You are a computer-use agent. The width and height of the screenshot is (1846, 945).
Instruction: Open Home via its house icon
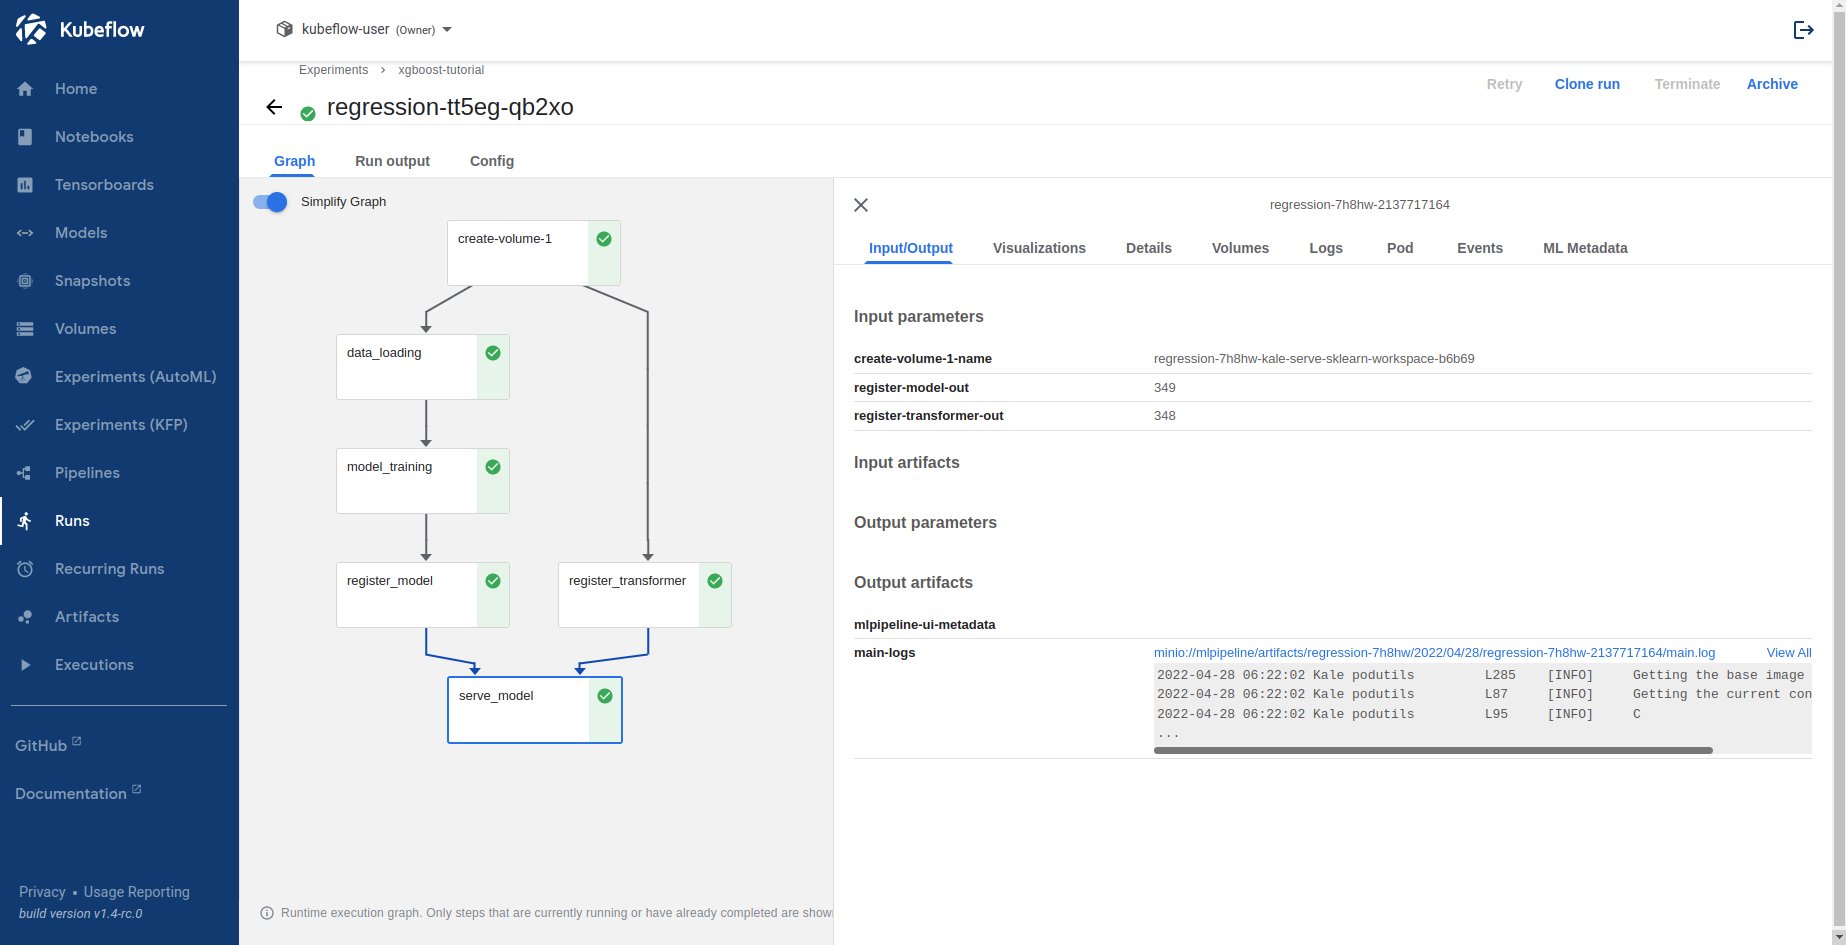(25, 89)
